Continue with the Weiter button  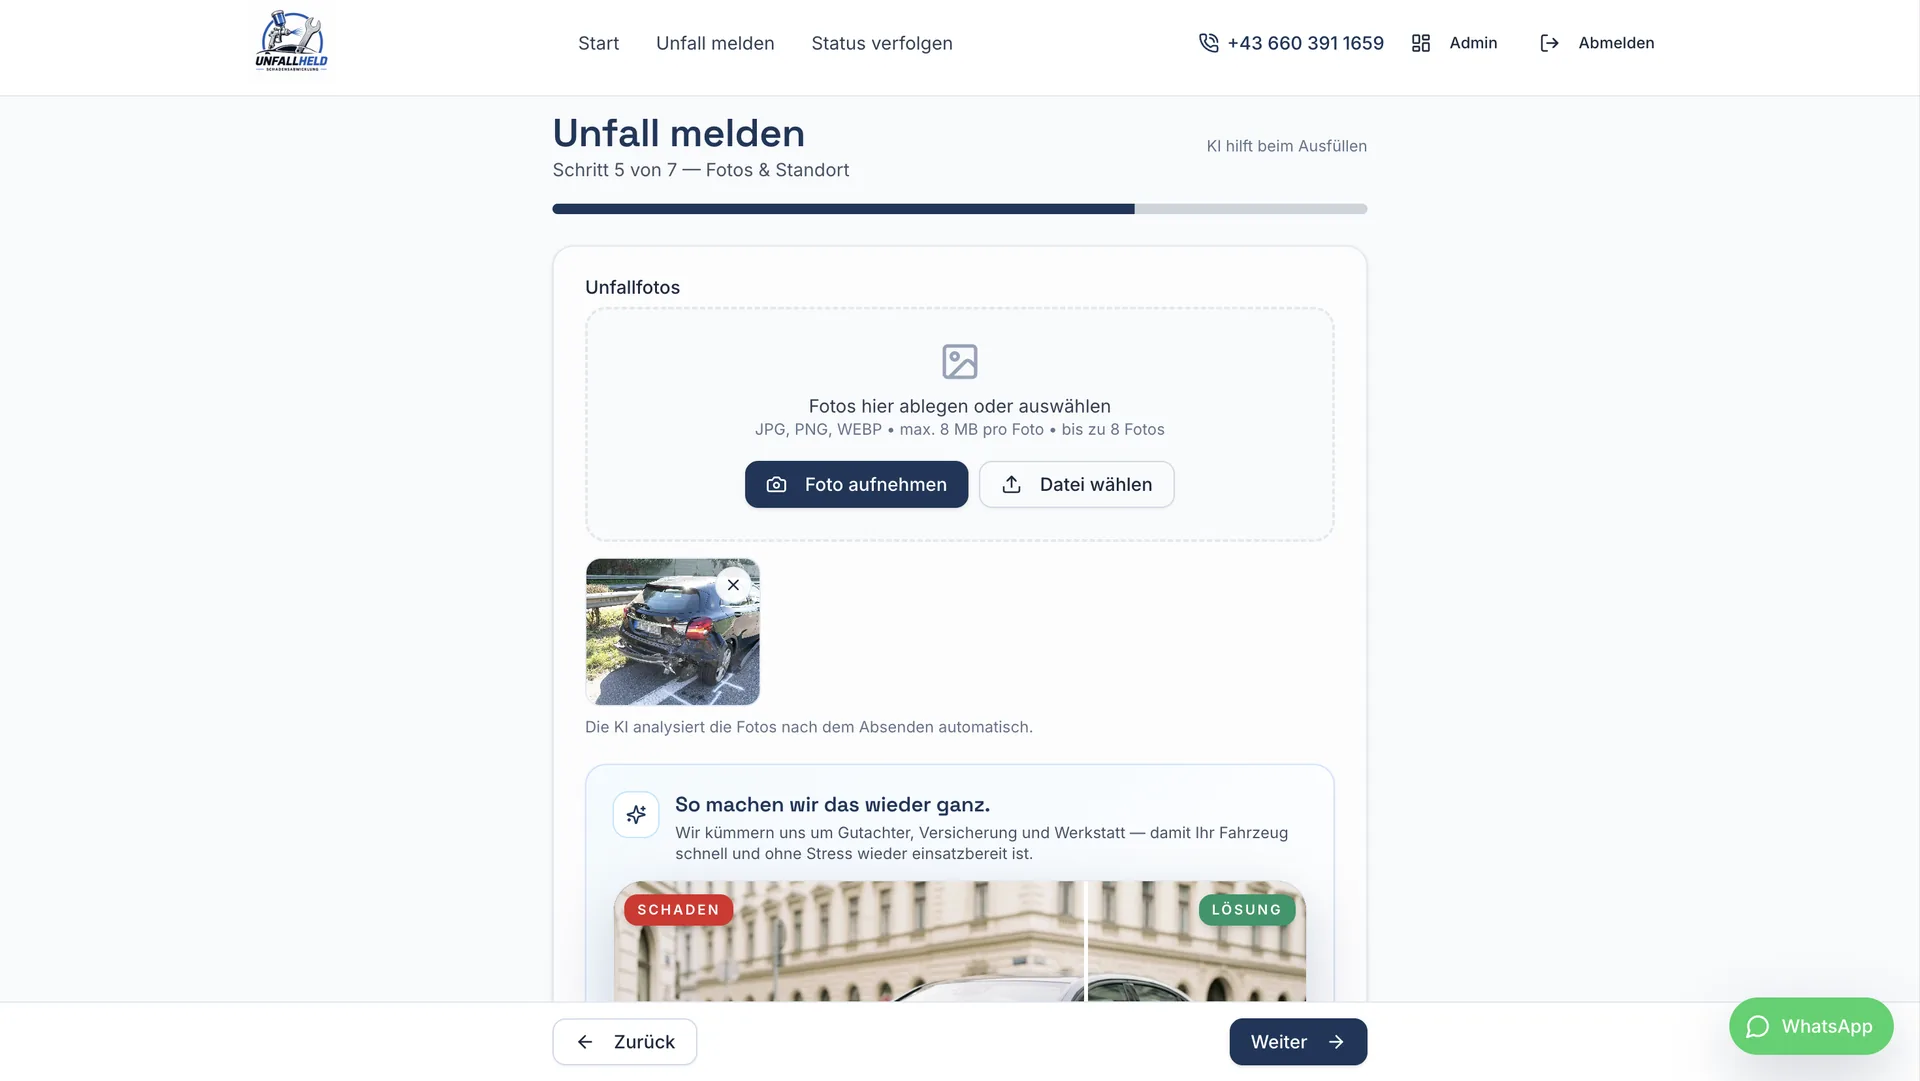tap(1298, 1042)
